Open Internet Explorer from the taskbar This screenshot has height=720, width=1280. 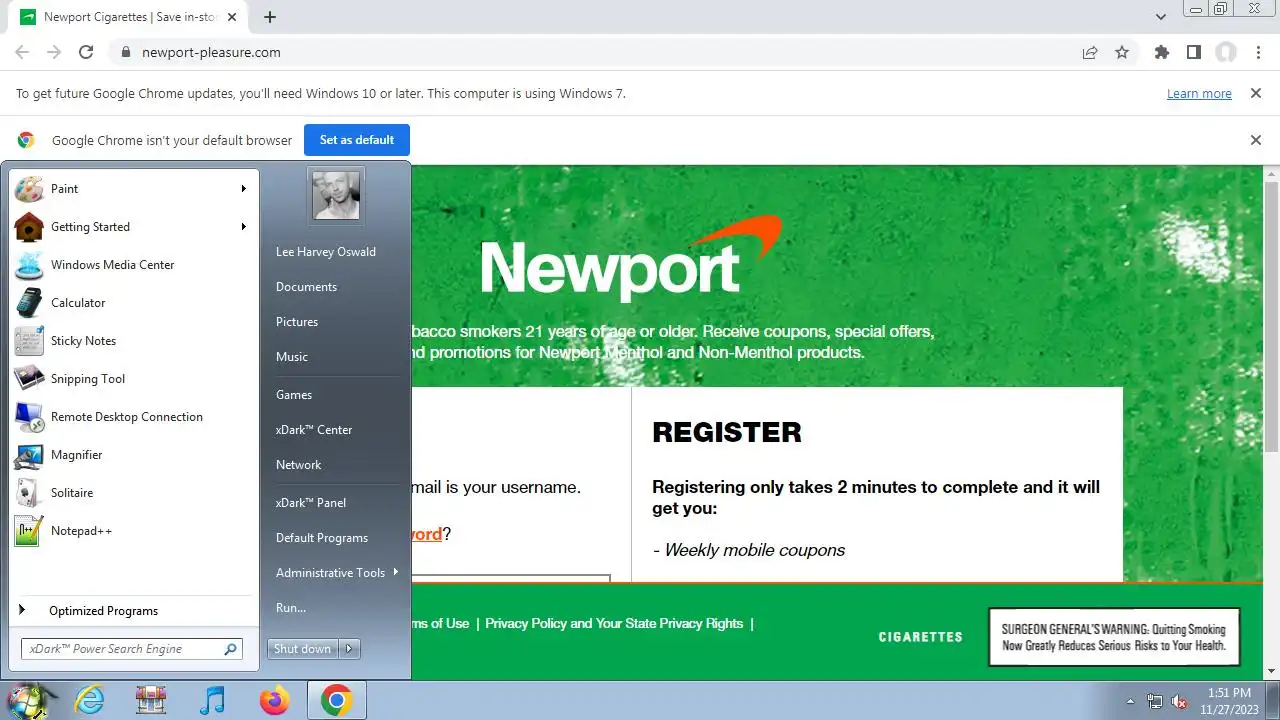[90, 700]
